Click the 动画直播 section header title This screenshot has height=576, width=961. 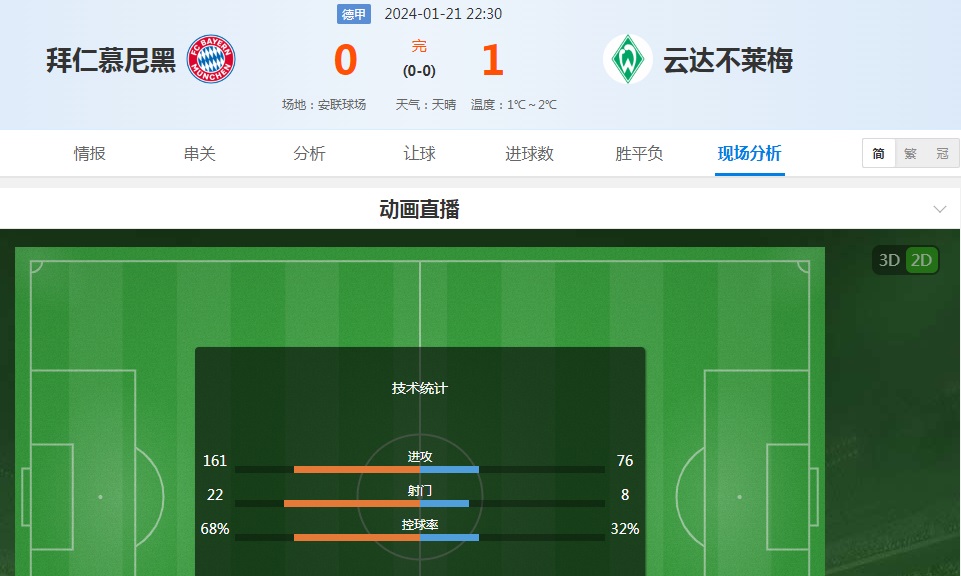click(x=420, y=209)
